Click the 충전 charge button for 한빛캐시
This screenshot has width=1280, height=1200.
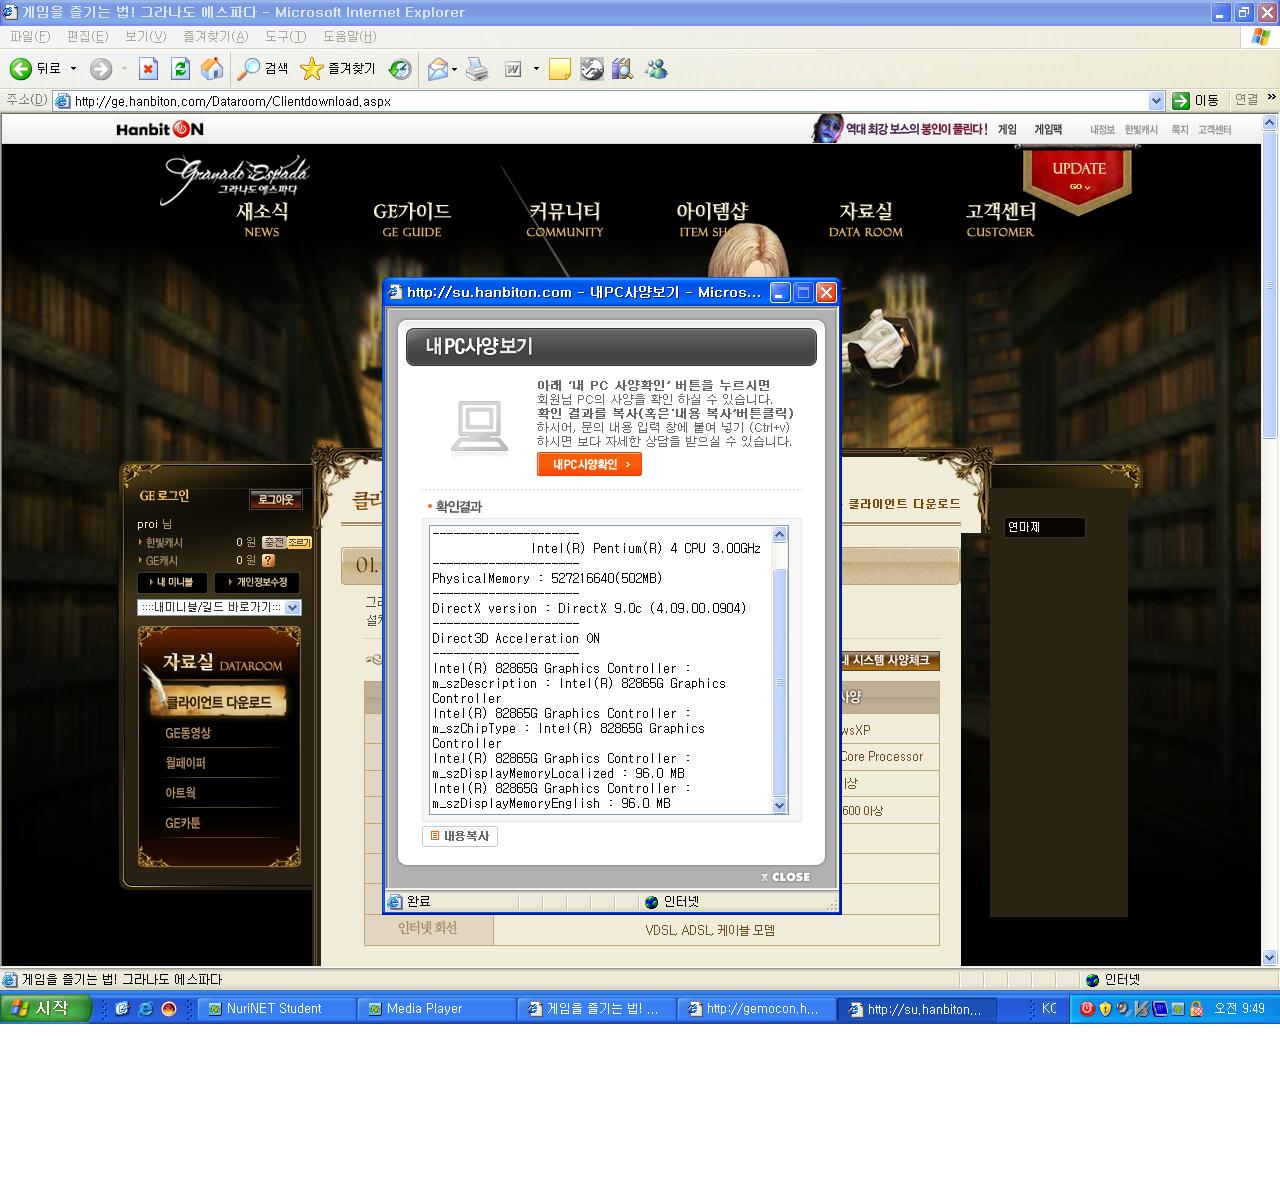point(273,542)
